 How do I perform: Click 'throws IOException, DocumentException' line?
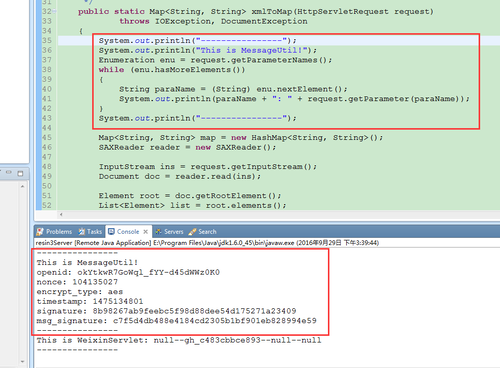[213, 21]
